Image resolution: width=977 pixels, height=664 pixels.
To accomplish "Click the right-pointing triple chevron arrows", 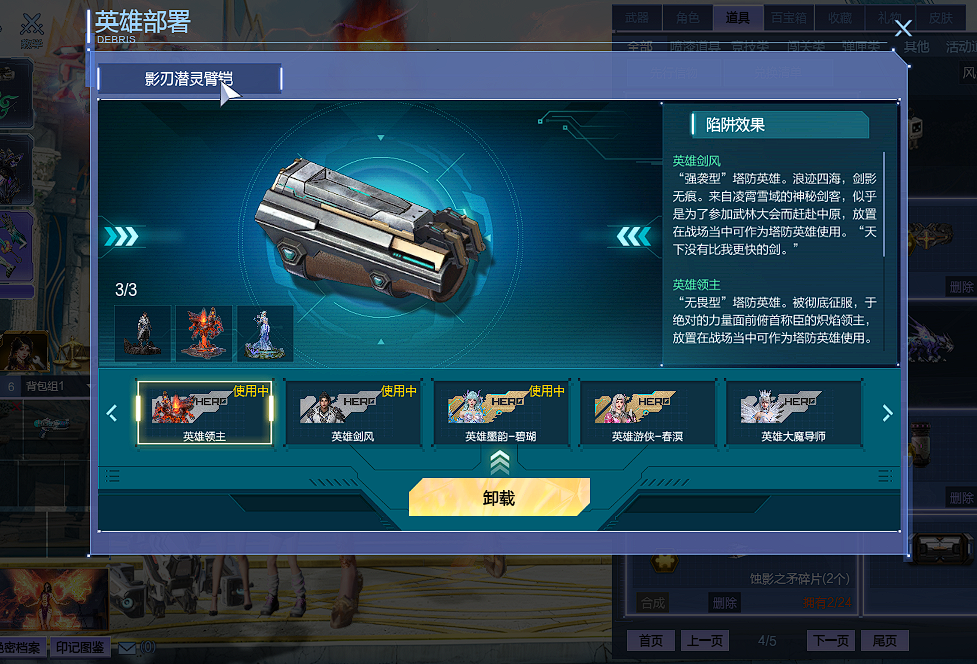I will (122, 237).
